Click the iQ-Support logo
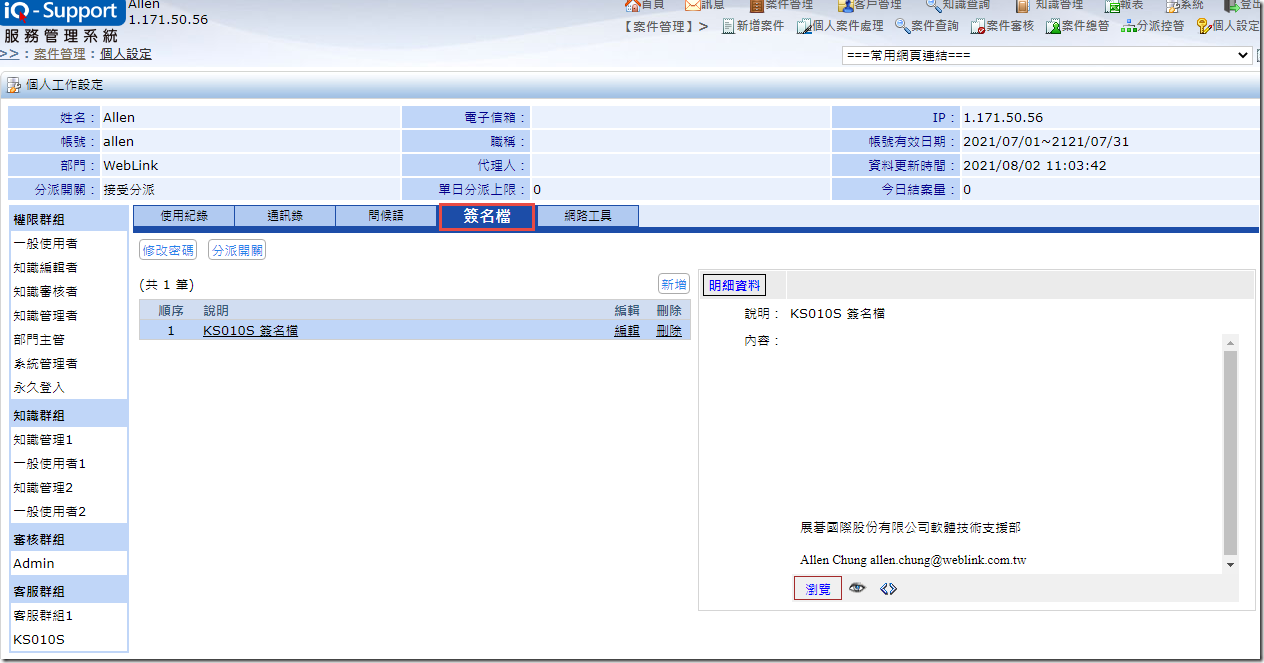The width and height of the screenshot is (1264, 663). (62, 13)
